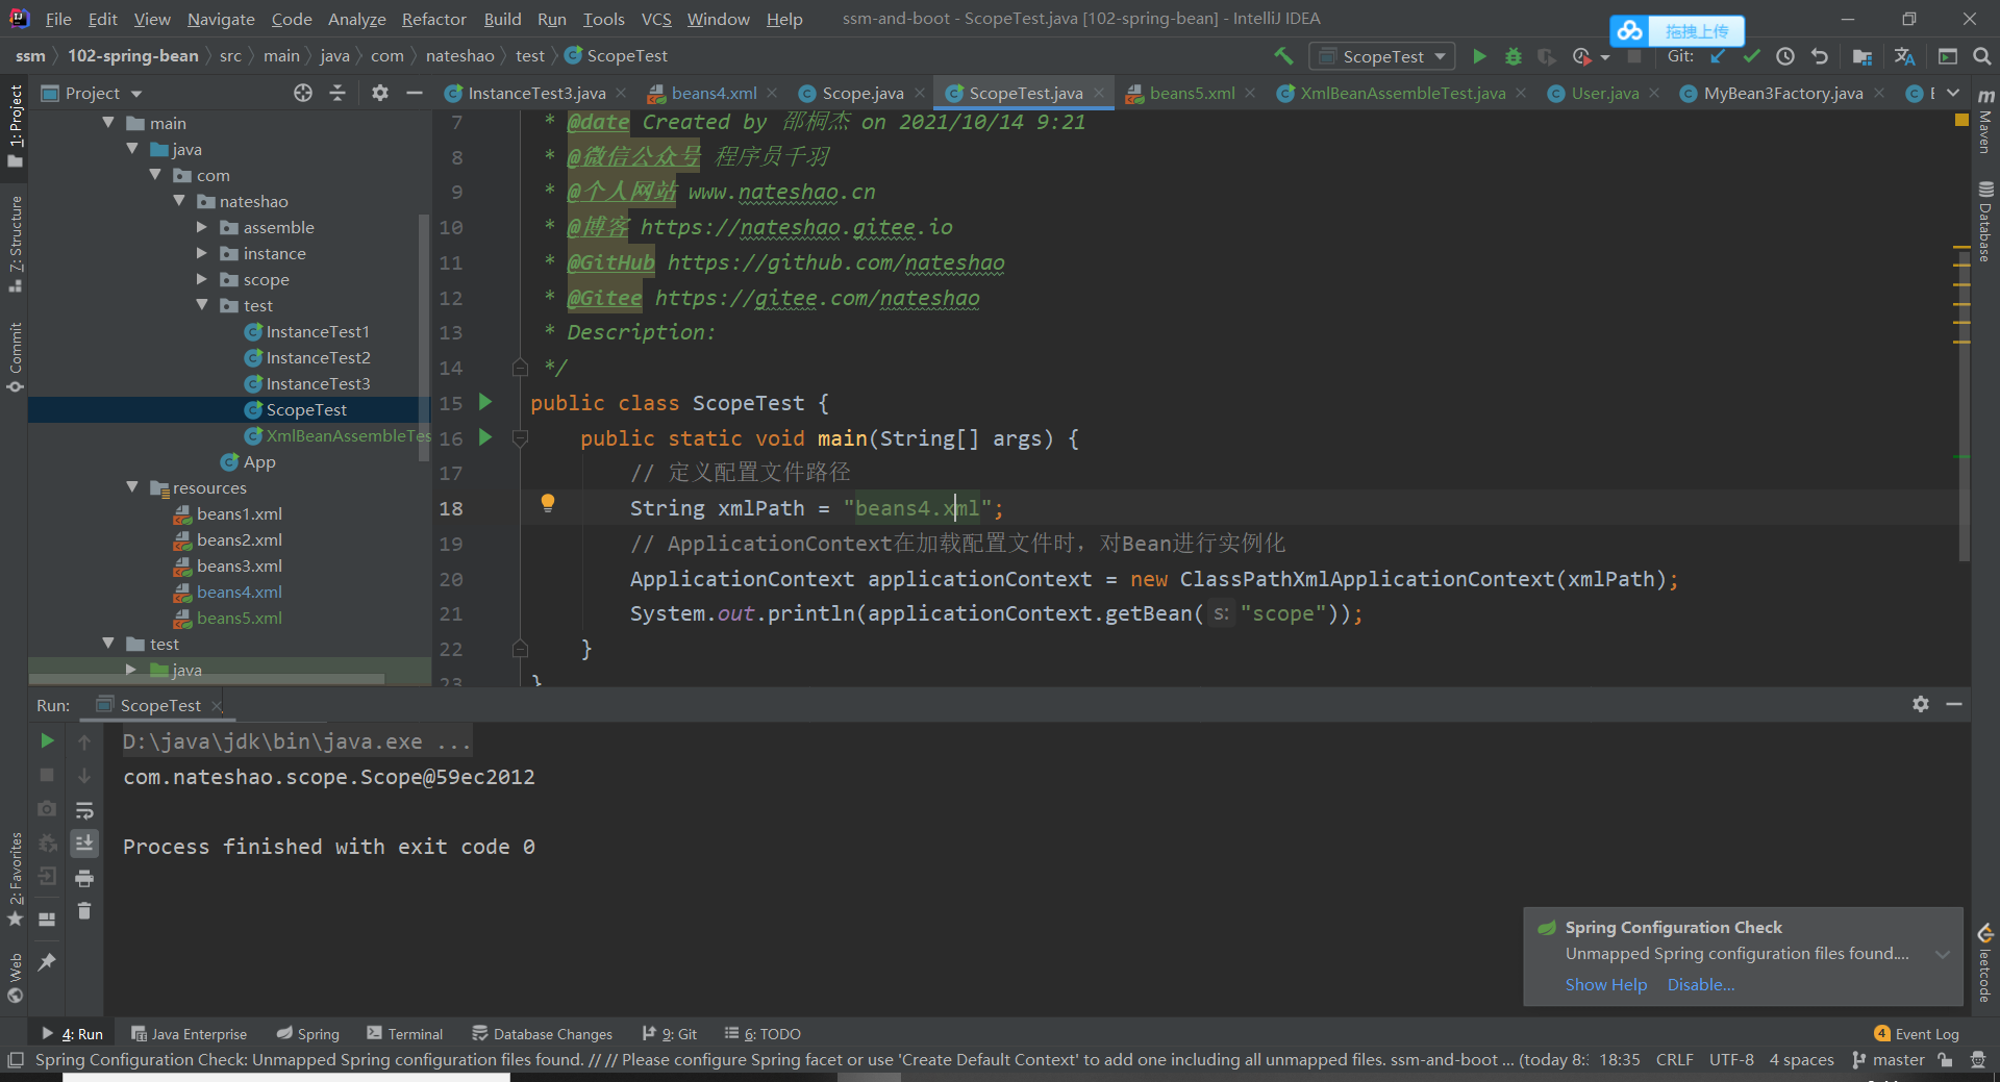Roll back changes with the undo icon
The height and width of the screenshot is (1082, 2000).
(1820, 56)
